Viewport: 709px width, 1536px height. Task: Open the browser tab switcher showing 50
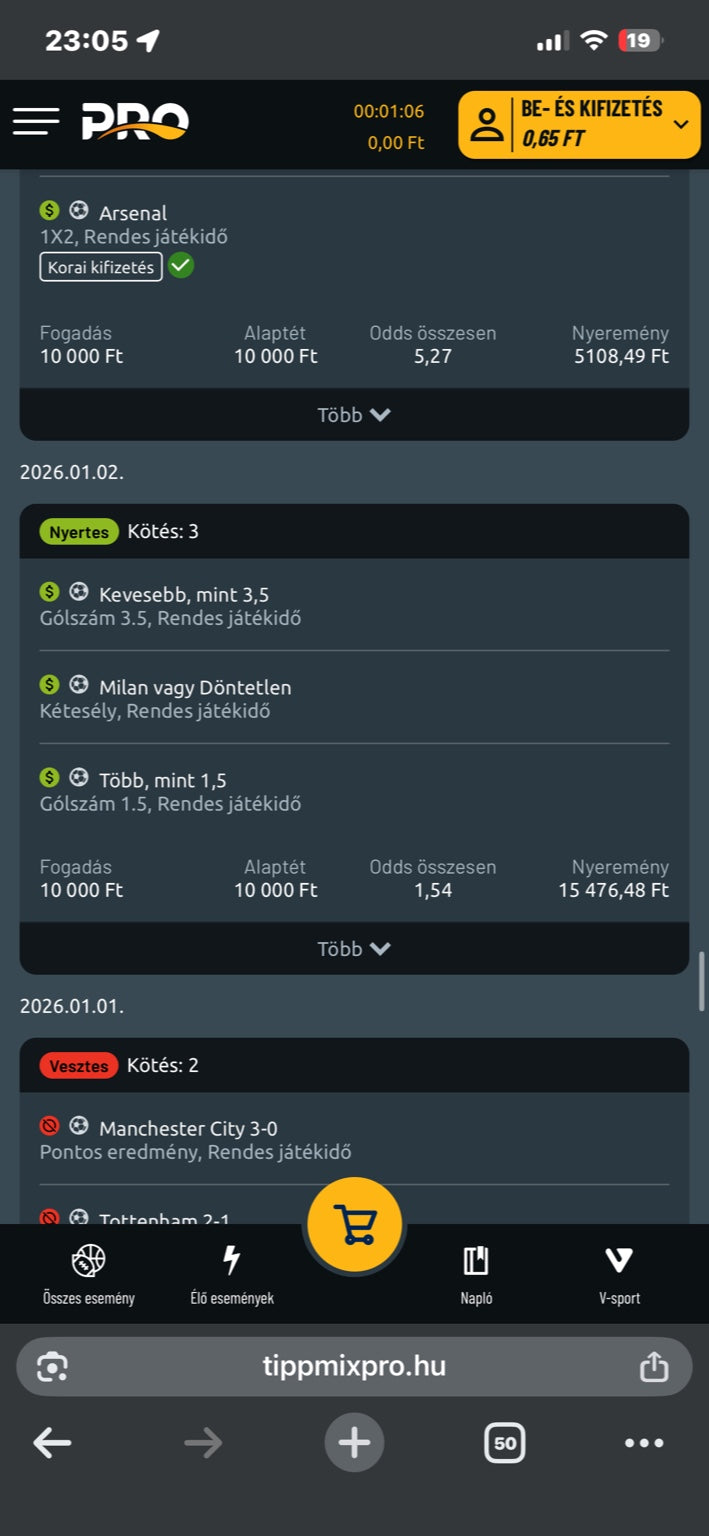pyautogui.click(x=504, y=1442)
